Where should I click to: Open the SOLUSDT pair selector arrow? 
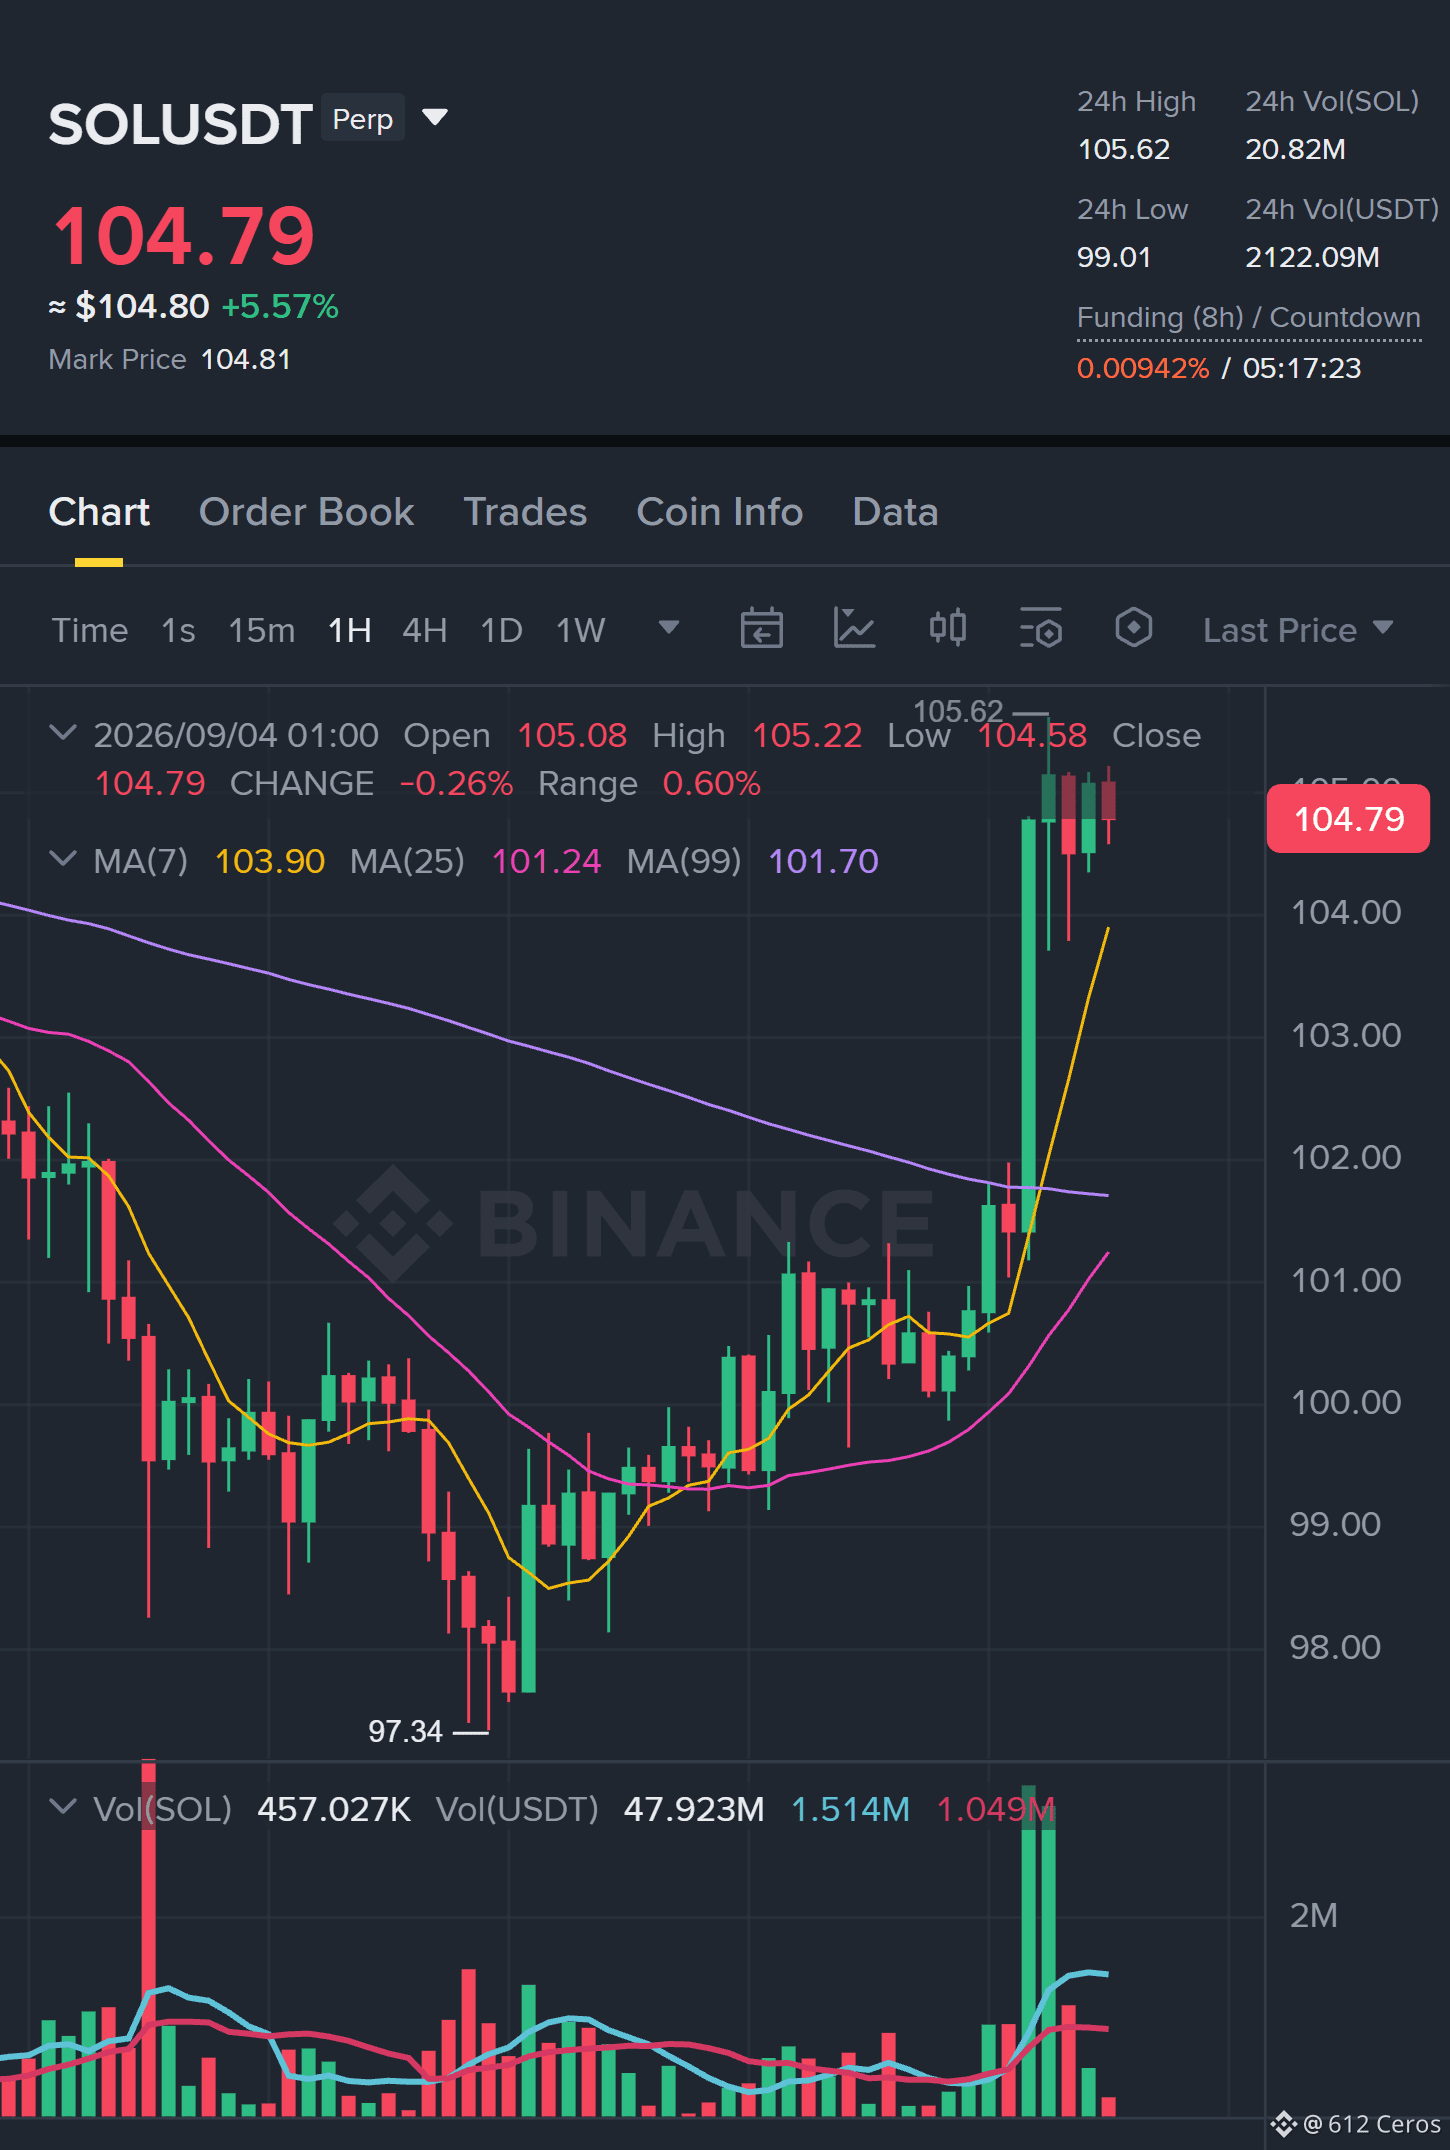[x=434, y=118]
